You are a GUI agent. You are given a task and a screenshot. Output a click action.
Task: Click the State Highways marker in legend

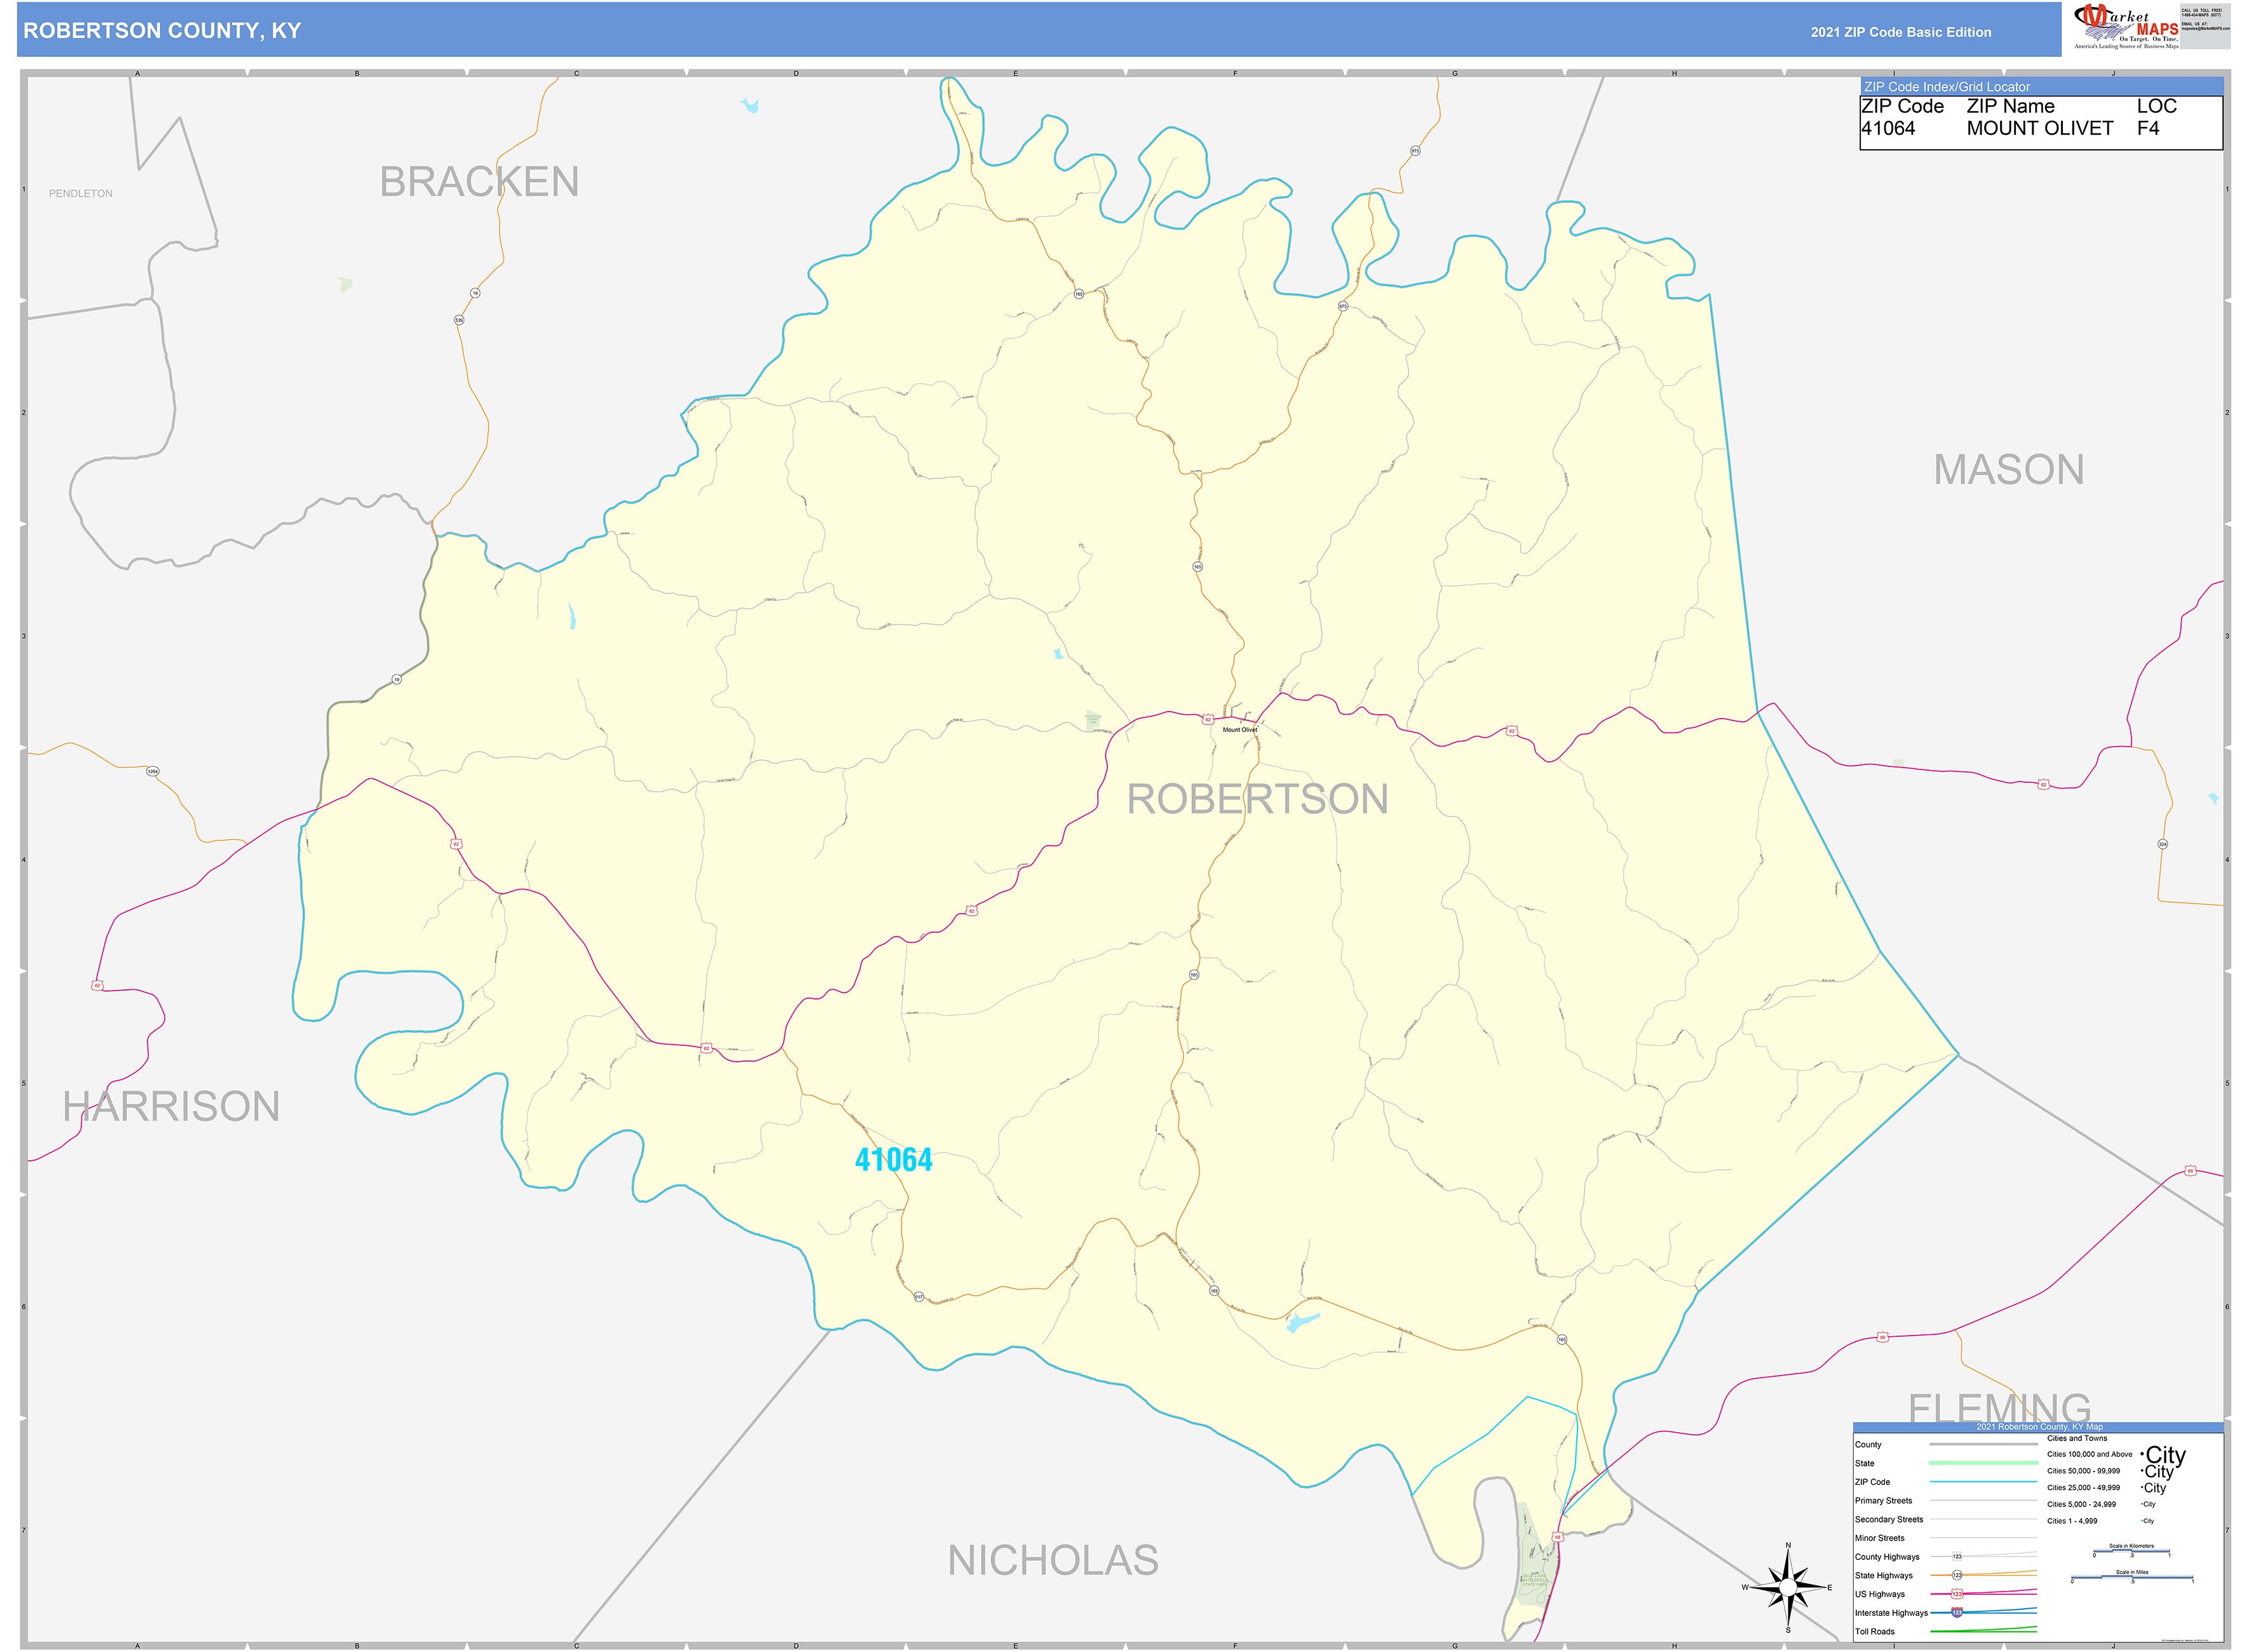coord(1957,1575)
